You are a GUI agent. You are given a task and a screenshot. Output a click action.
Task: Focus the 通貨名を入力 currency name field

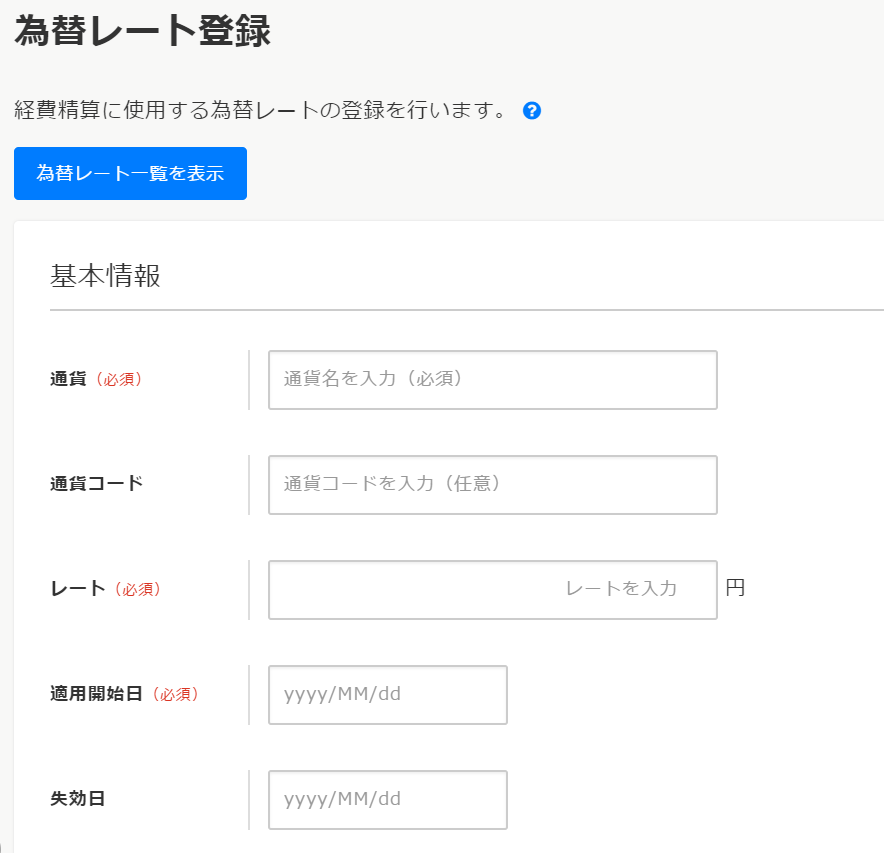tap(493, 379)
